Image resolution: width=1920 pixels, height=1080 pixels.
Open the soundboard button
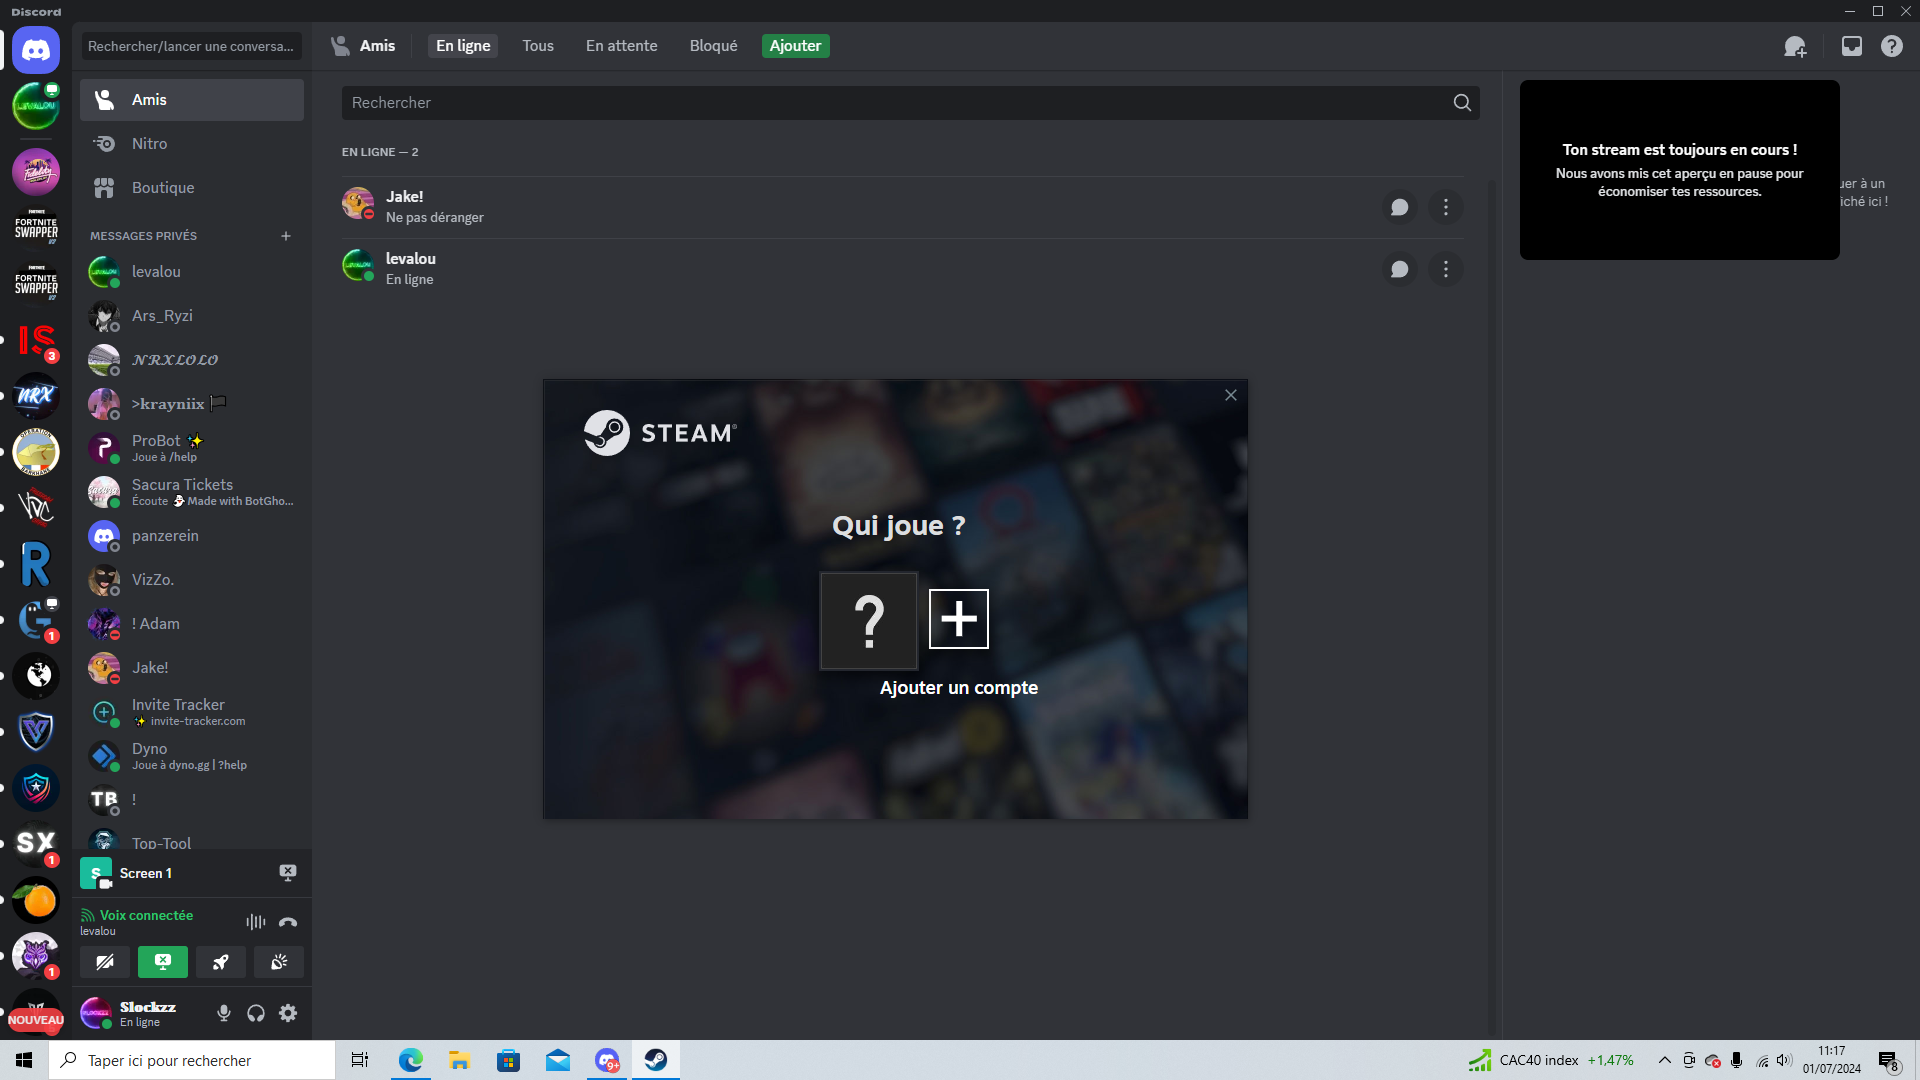[279, 962]
